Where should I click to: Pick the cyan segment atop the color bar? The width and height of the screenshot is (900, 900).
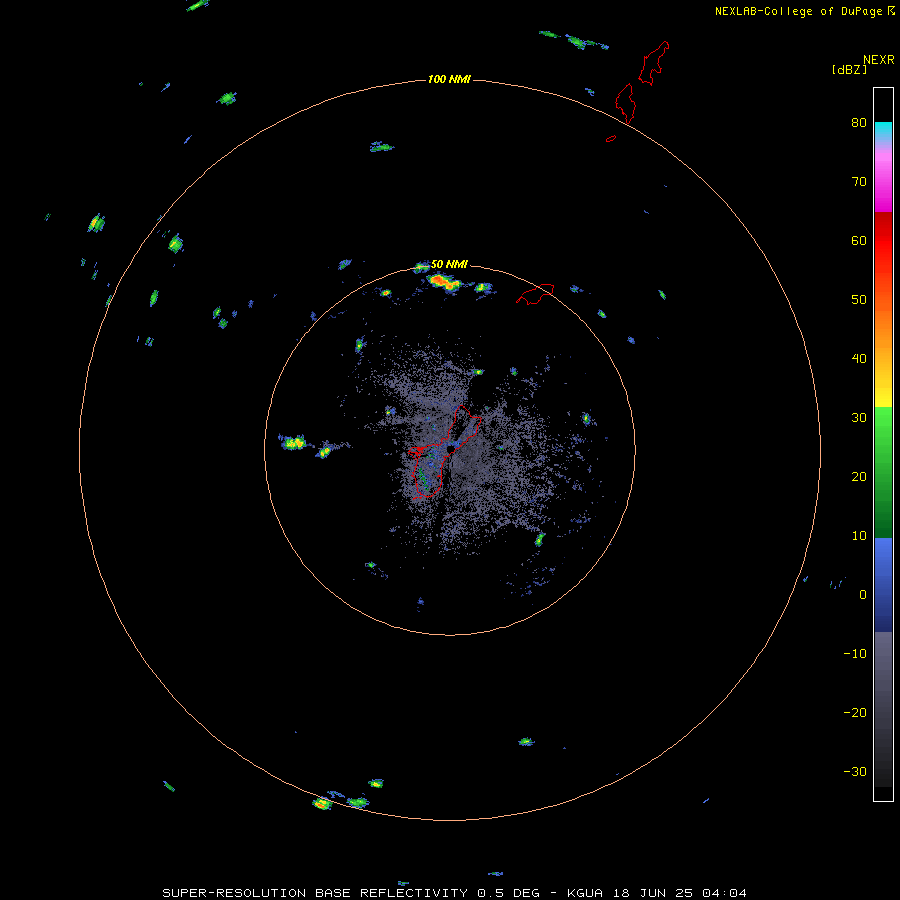click(x=883, y=133)
